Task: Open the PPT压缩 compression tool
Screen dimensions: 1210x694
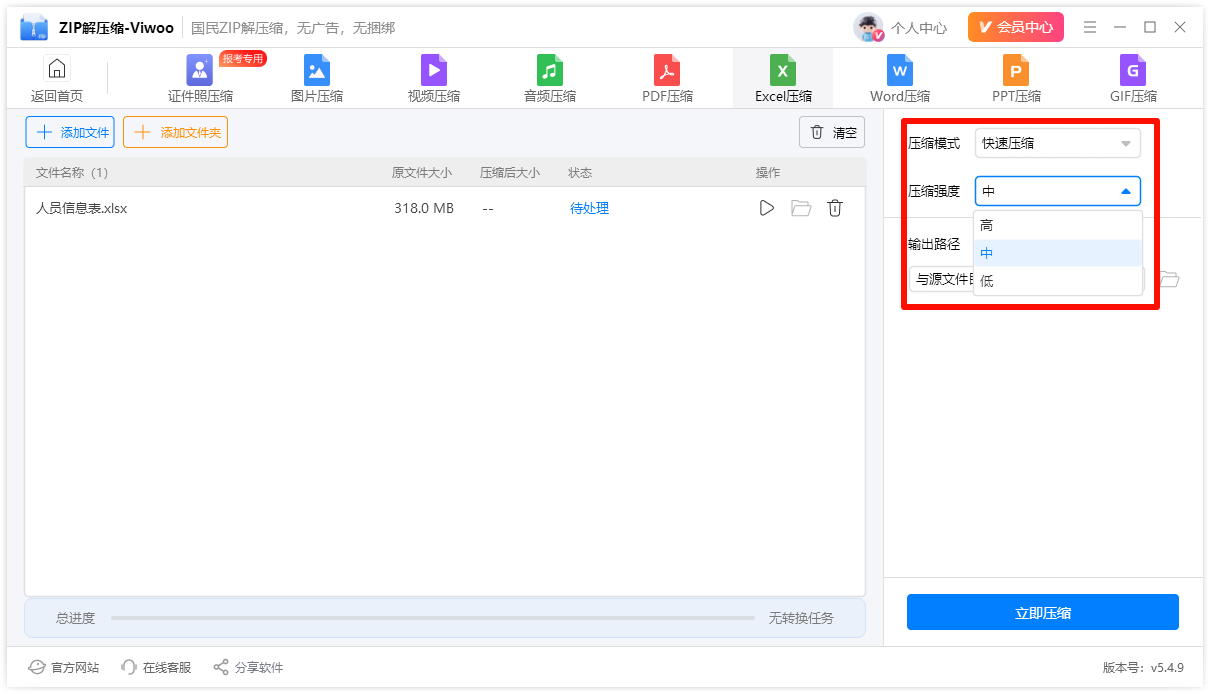Action: (x=1016, y=79)
